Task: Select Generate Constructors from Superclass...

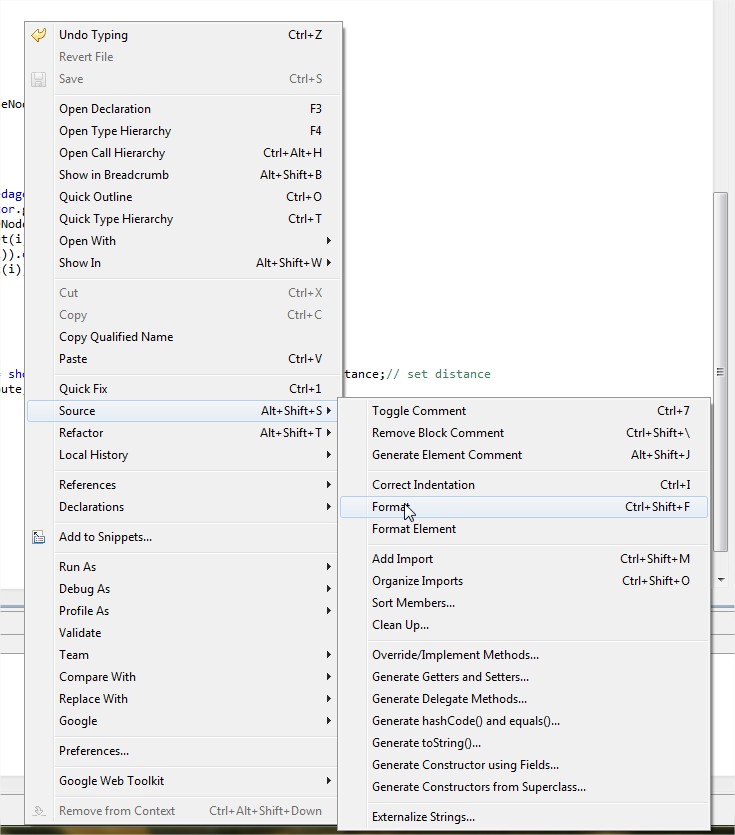Action: pos(524,787)
